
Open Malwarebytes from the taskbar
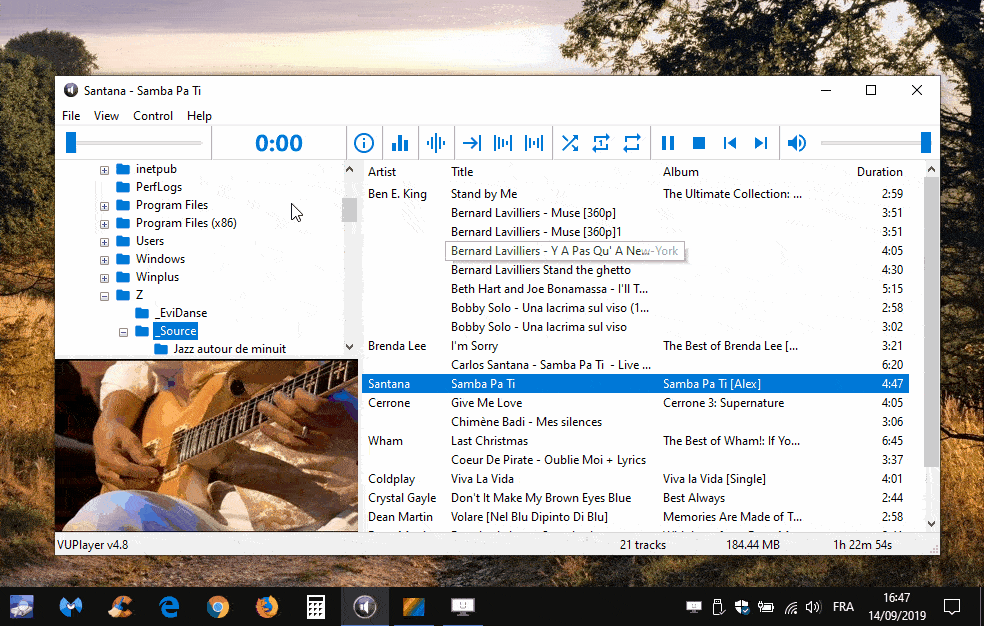pos(71,607)
